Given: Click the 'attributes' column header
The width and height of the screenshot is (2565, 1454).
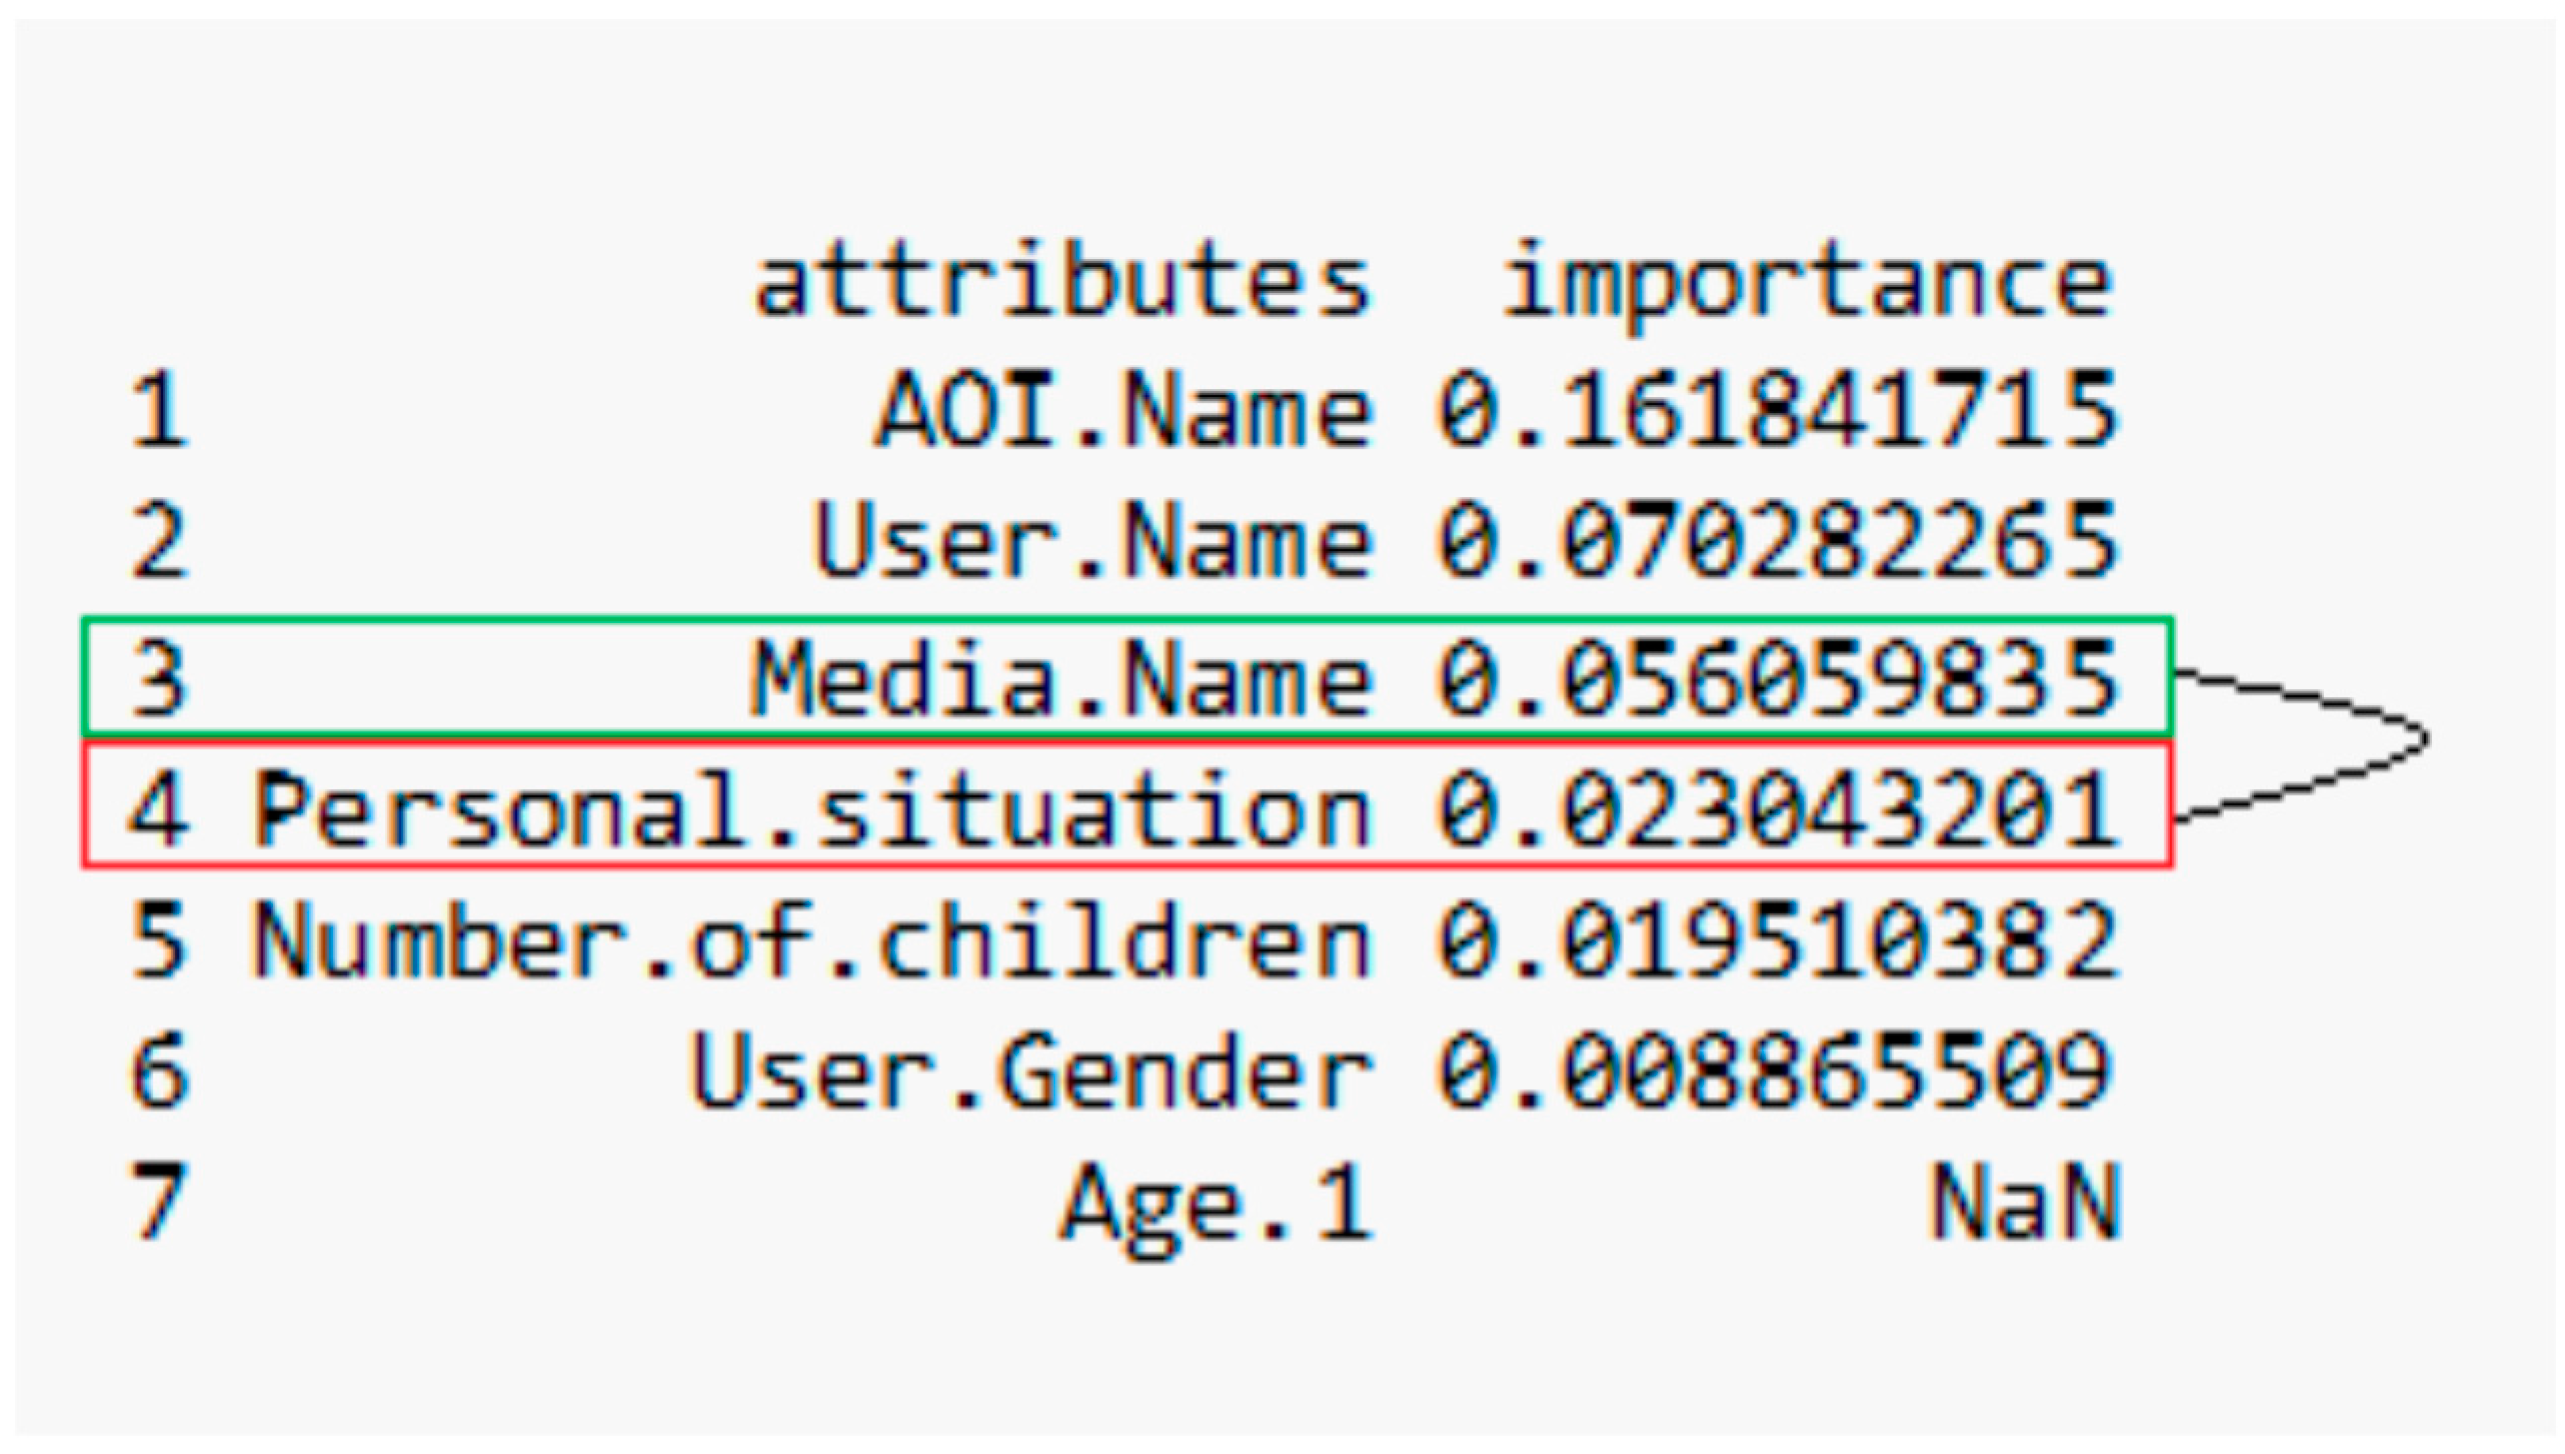Looking at the screenshot, I should point(1061,284).
